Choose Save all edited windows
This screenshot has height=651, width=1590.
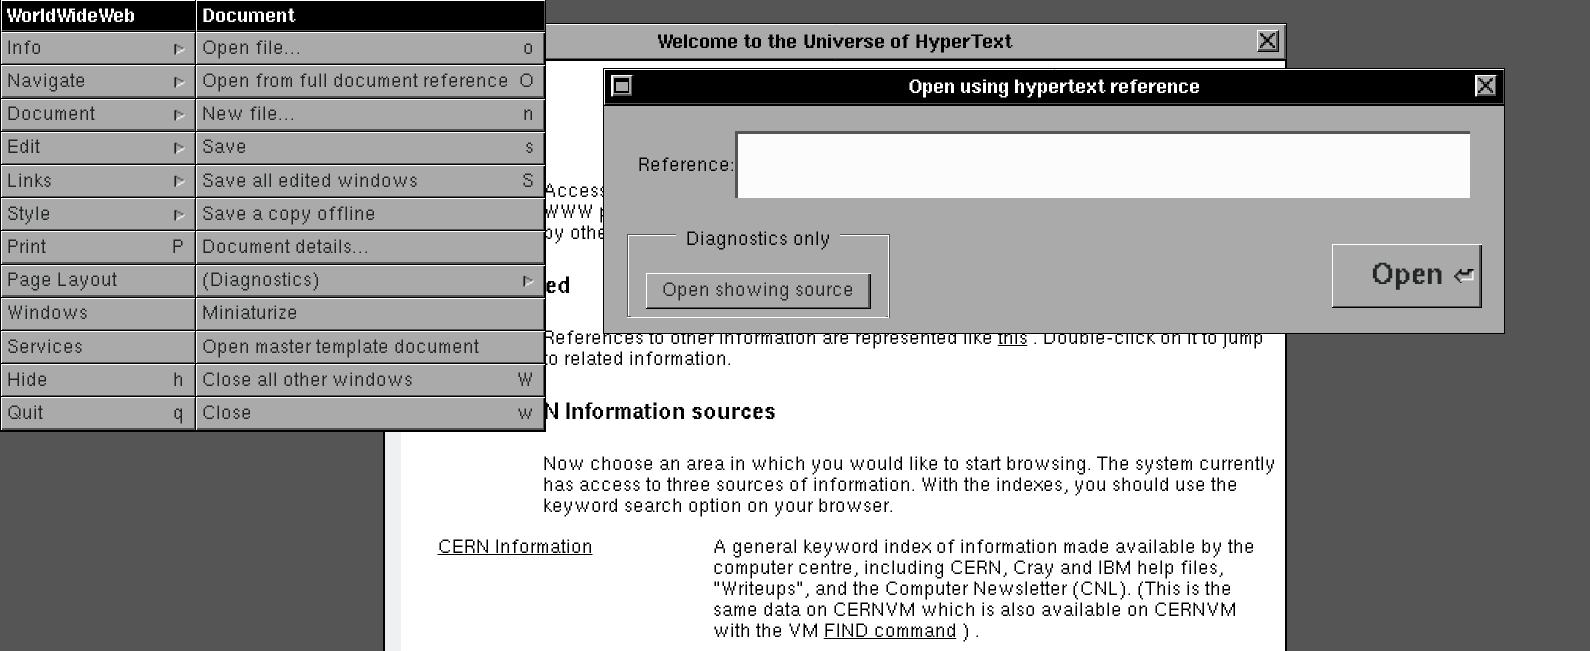[370, 180]
